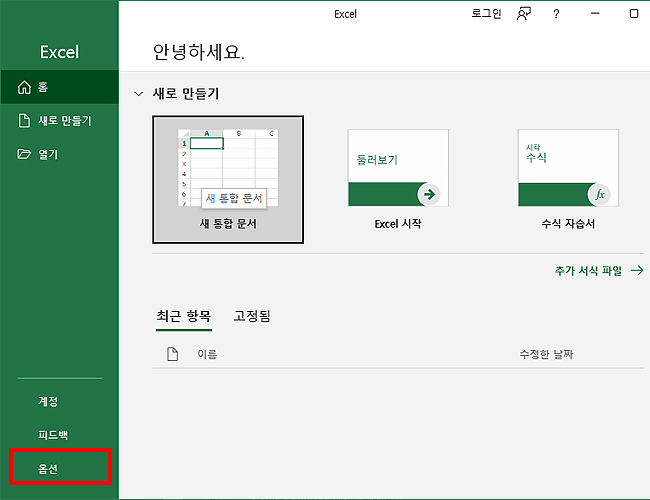Open 추가 서식 파일 link
This screenshot has width=650, height=500.
(588, 271)
